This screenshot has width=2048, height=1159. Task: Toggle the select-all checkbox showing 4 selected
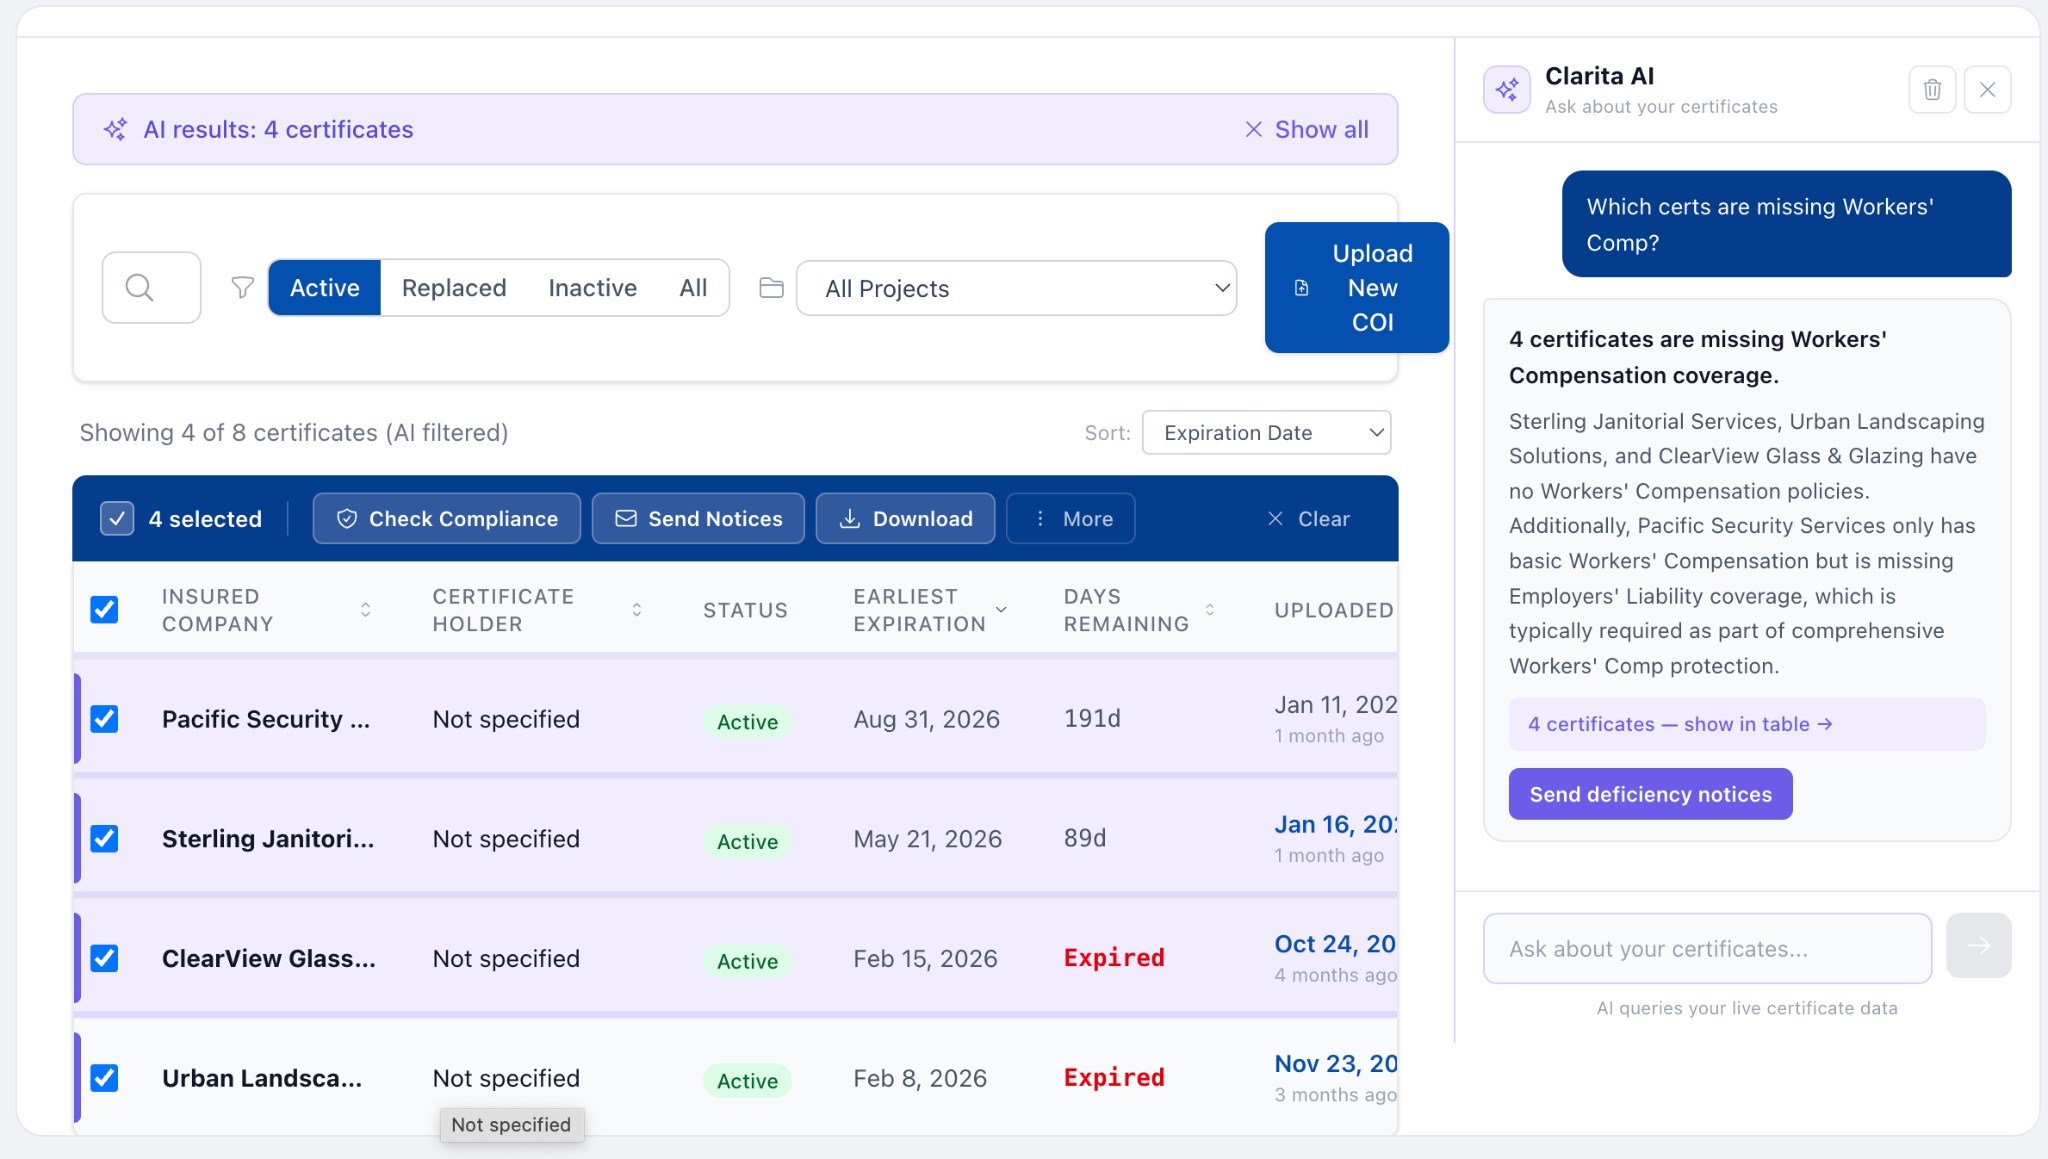click(x=116, y=518)
